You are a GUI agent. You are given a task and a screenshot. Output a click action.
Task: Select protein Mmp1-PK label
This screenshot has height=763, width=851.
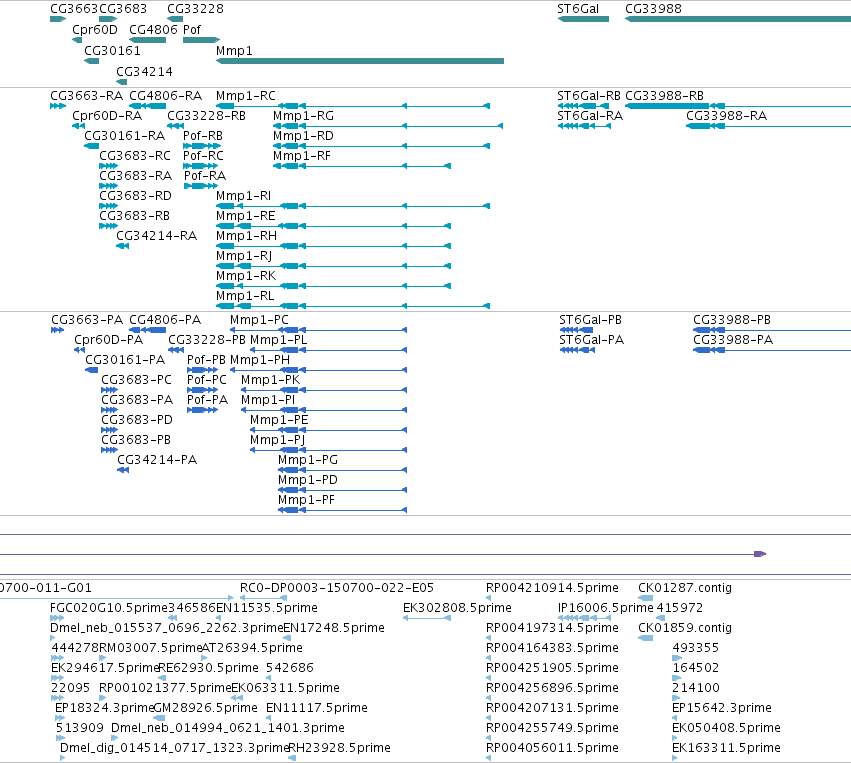[x=270, y=380]
